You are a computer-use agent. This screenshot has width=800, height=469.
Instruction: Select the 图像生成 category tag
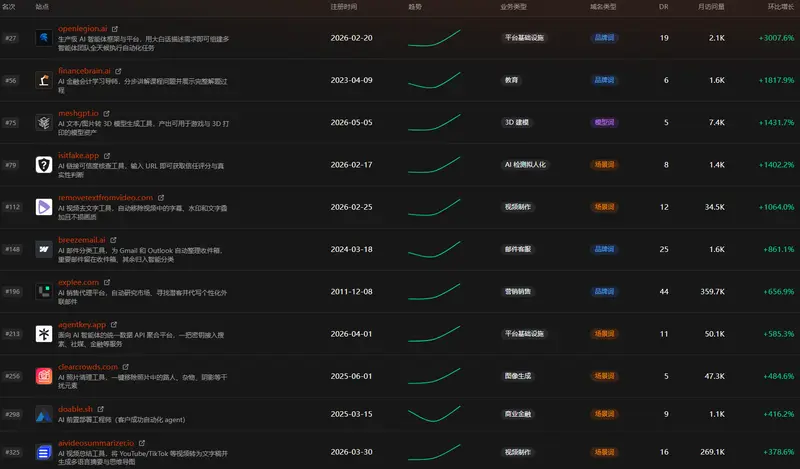click(518, 376)
